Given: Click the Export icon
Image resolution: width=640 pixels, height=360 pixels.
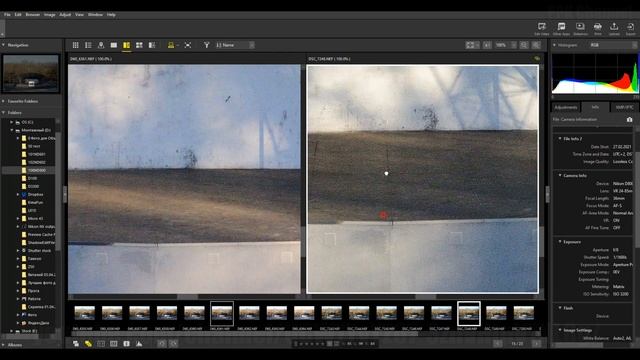Looking at the screenshot, I should tap(631, 29).
